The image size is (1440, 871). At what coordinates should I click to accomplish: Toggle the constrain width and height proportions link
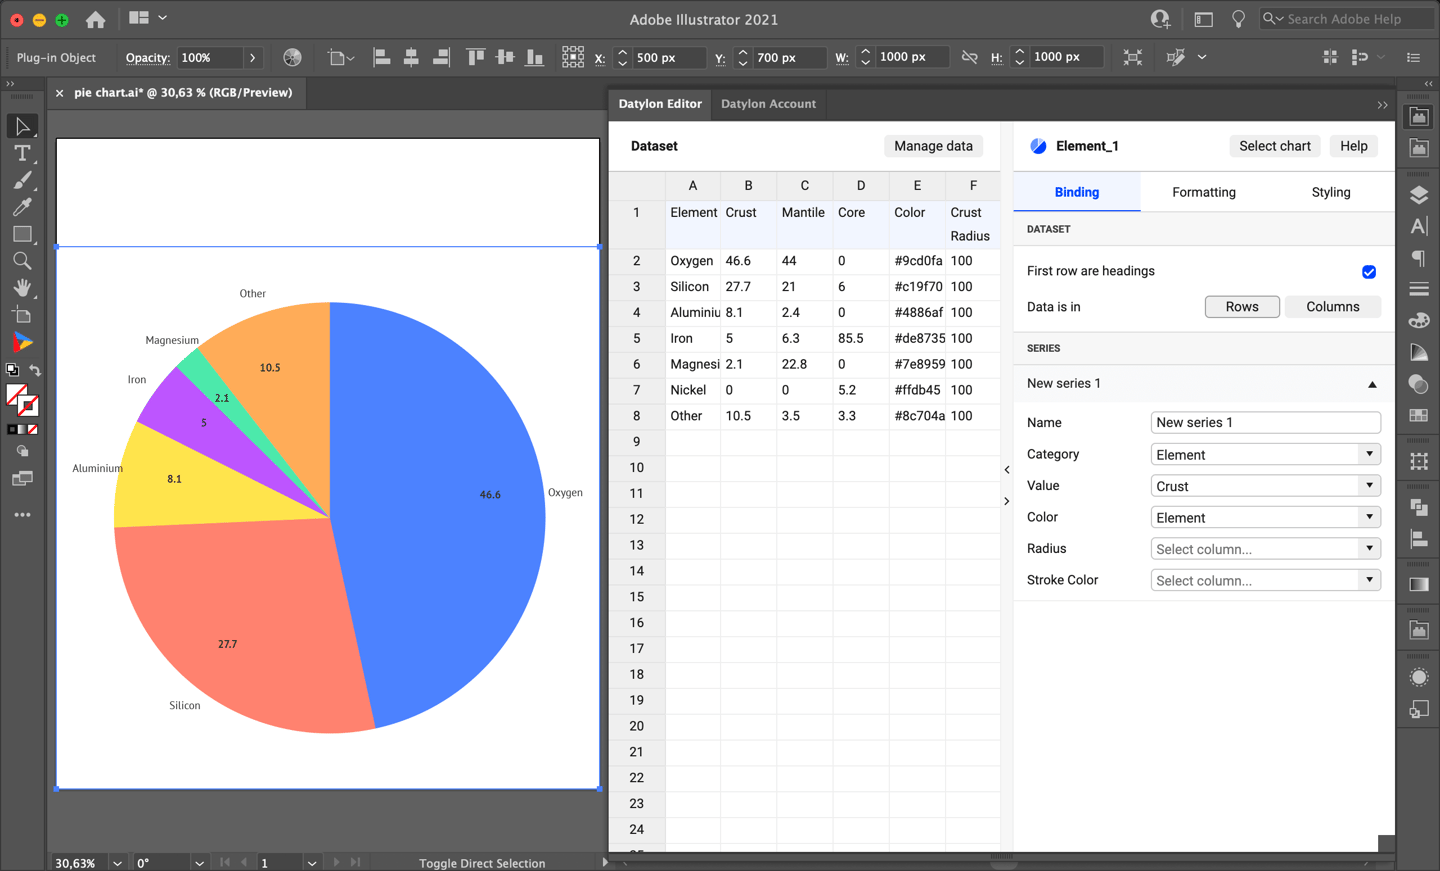click(968, 57)
